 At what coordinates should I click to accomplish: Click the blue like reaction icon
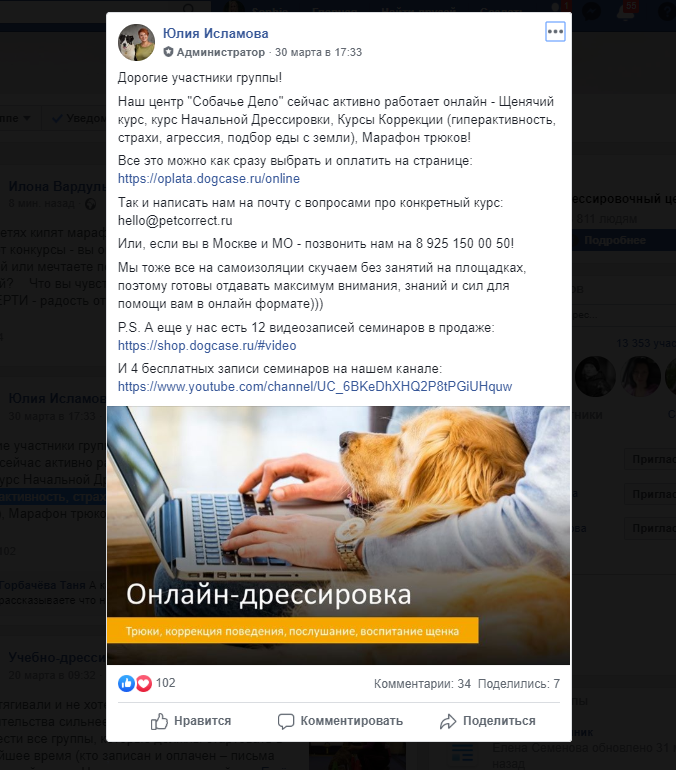coord(126,683)
